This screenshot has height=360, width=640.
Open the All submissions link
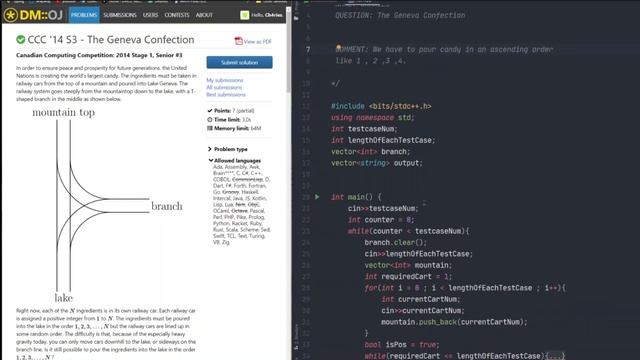(x=224, y=87)
